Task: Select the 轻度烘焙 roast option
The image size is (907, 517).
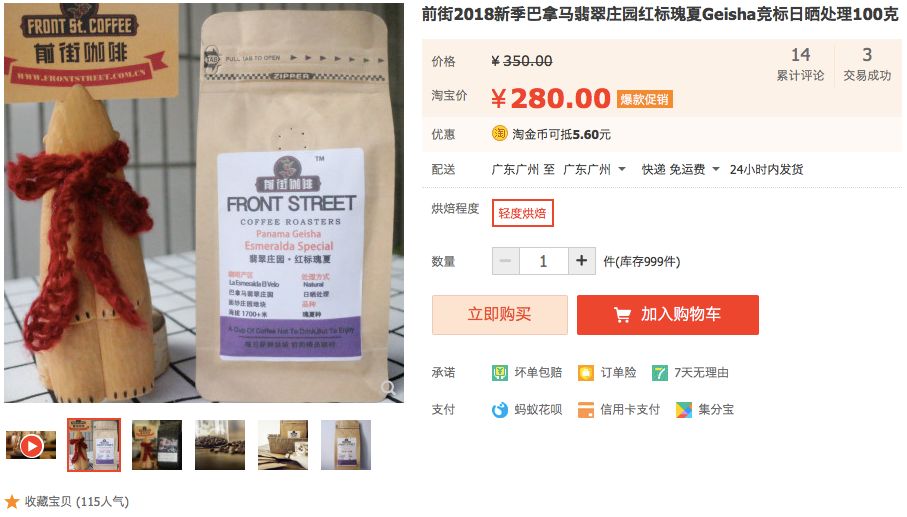Action: pyautogui.click(x=522, y=213)
